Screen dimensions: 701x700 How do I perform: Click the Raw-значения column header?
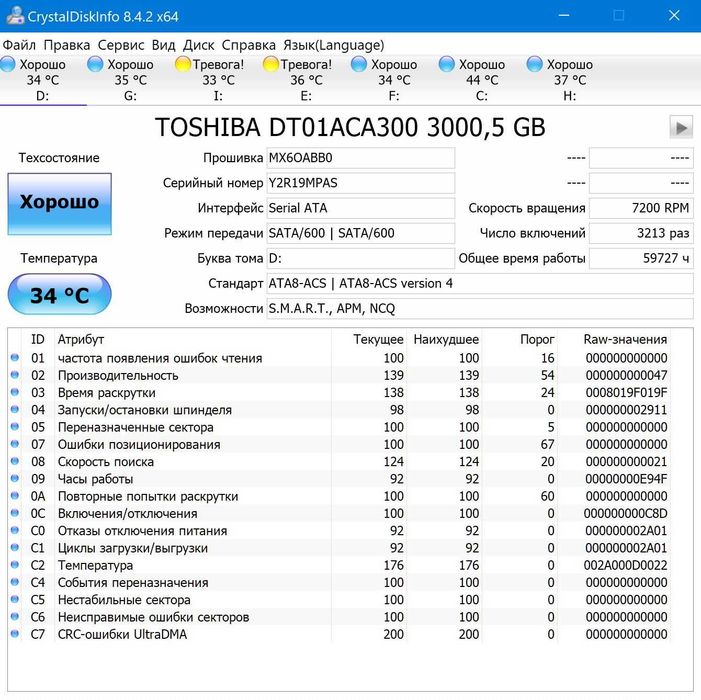[613, 339]
